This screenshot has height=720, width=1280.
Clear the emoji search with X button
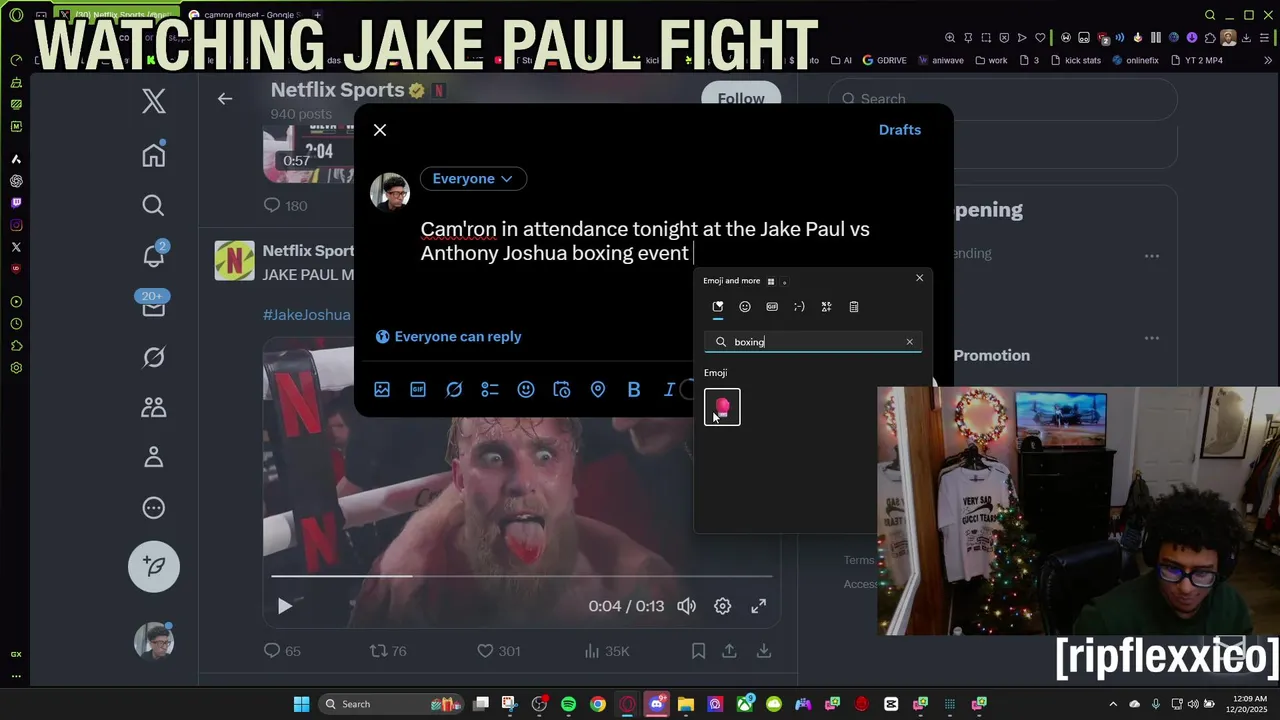coord(909,342)
